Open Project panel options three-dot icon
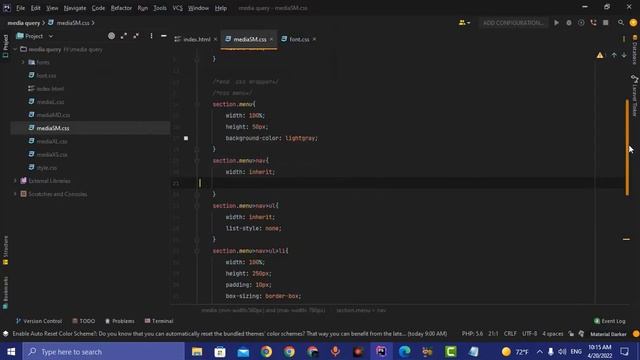This screenshot has height=360, width=640. pyautogui.click(x=151, y=36)
